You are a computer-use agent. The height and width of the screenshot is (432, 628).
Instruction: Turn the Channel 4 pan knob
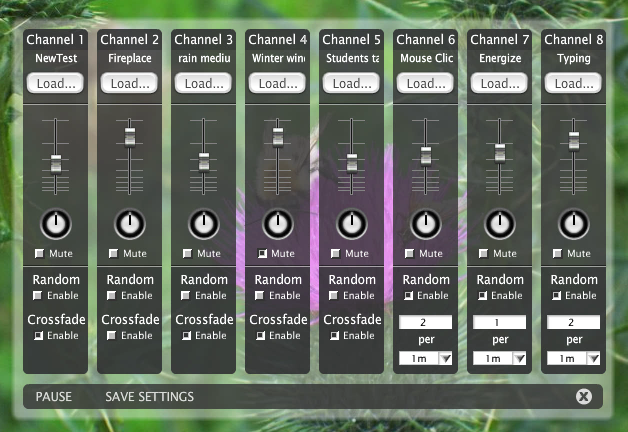pos(278,224)
